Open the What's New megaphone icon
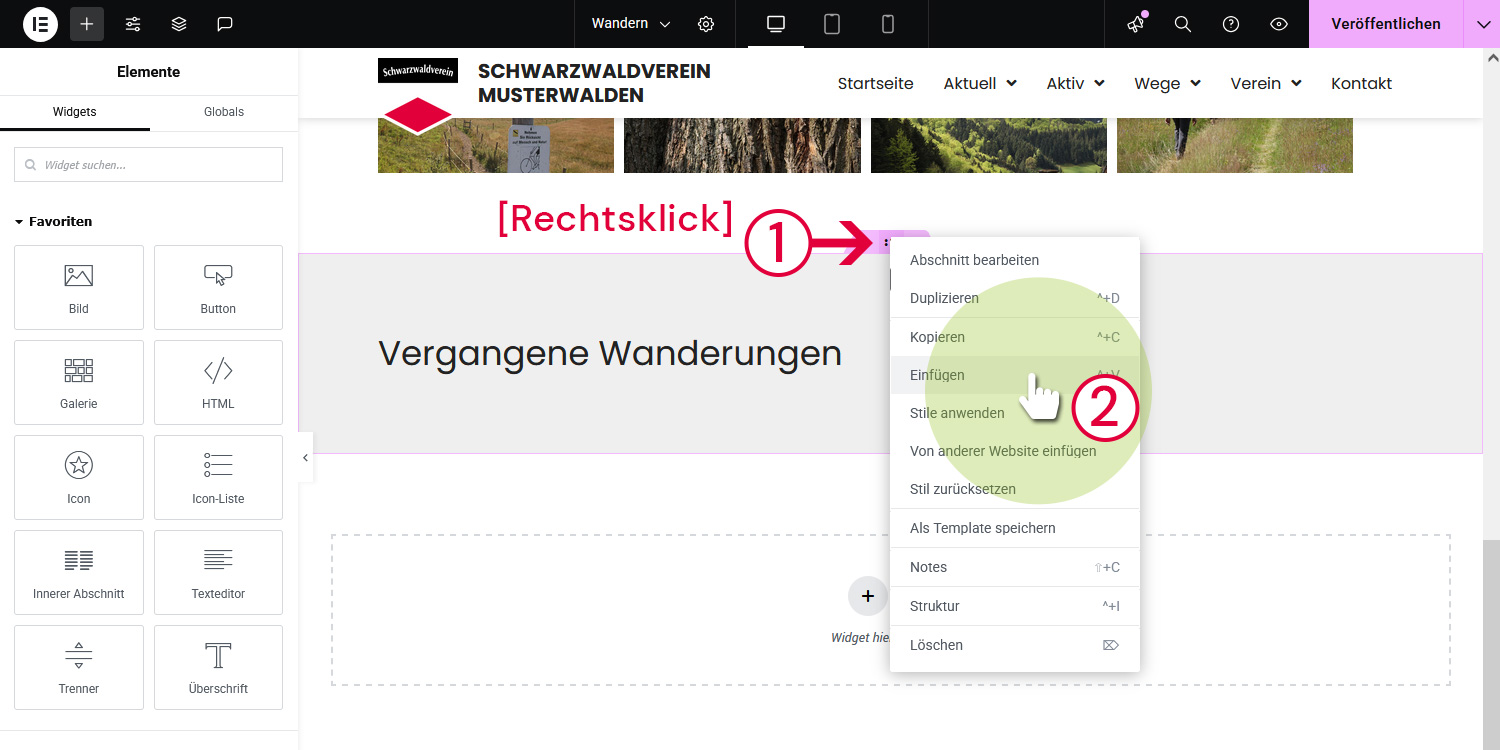The width and height of the screenshot is (1500, 750). click(1135, 24)
